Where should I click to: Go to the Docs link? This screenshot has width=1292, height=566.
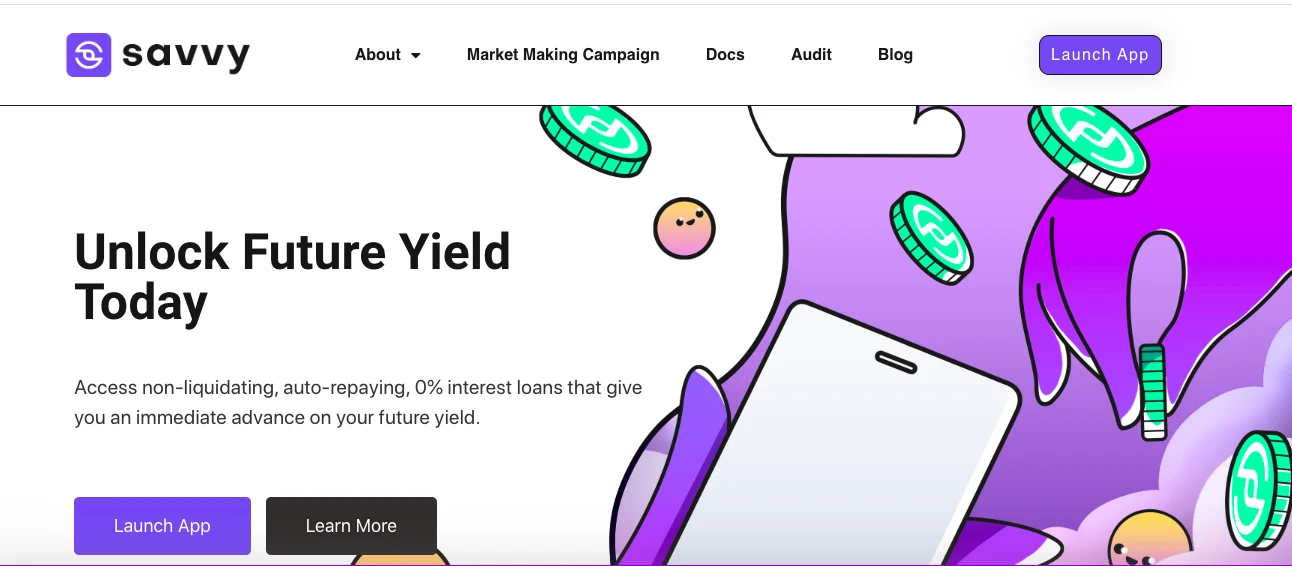click(x=725, y=55)
